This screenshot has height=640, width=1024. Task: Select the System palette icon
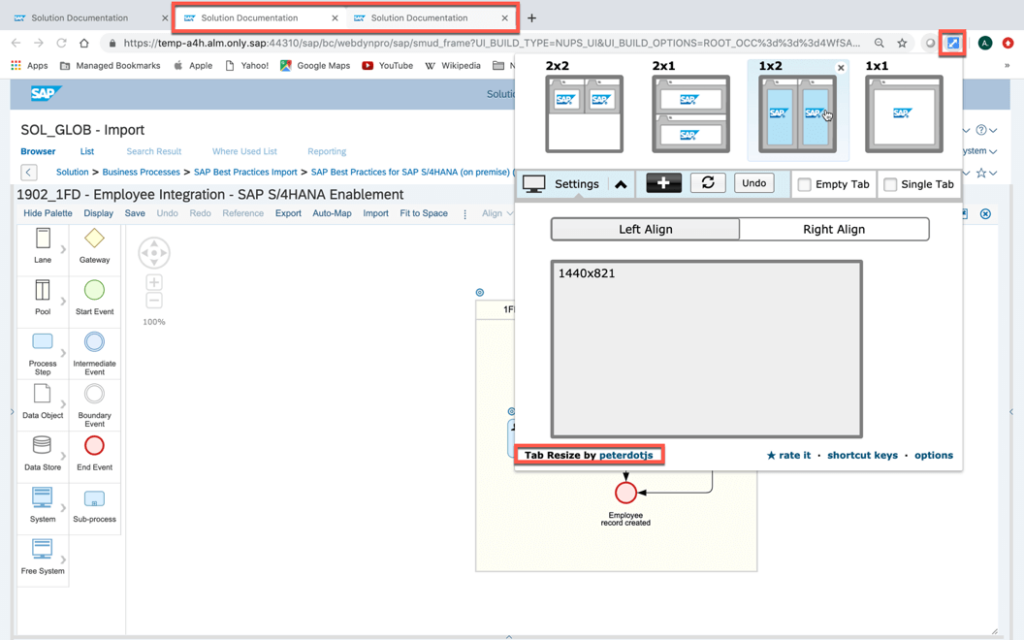click(x=42, y=497)
